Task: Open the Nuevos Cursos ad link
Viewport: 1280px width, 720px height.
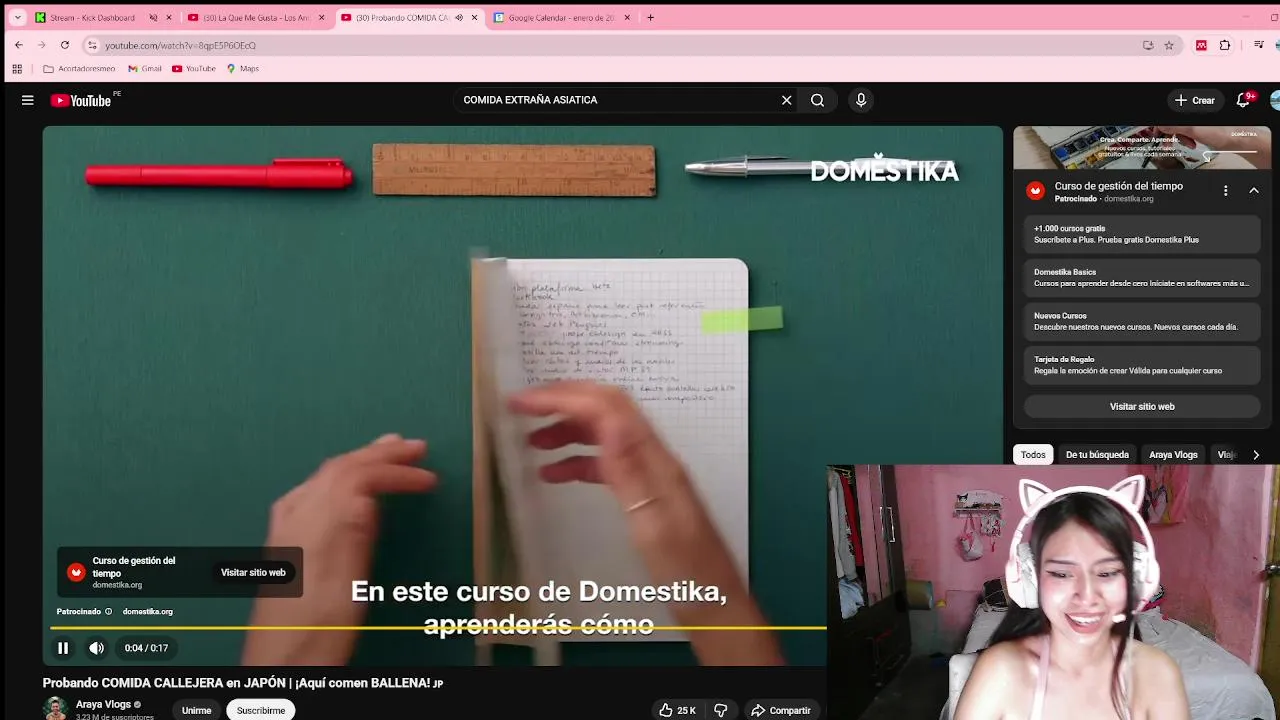Action: (x=1142, y=321)
